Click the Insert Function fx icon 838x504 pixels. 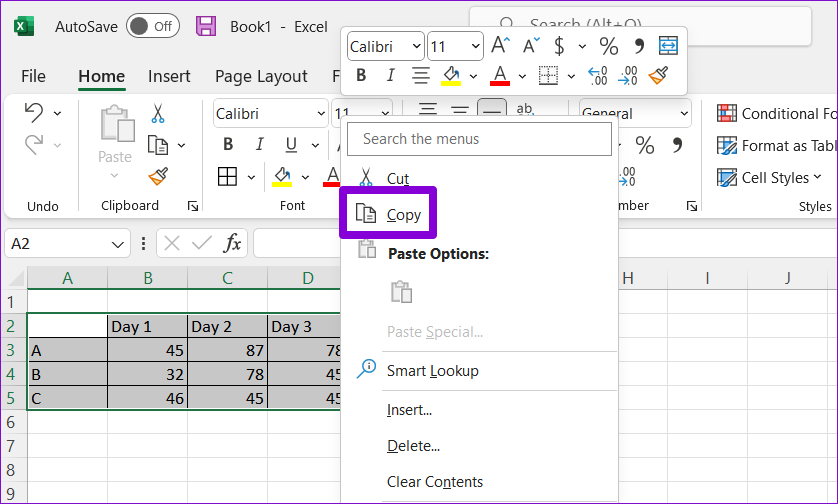tap(231, 243)
